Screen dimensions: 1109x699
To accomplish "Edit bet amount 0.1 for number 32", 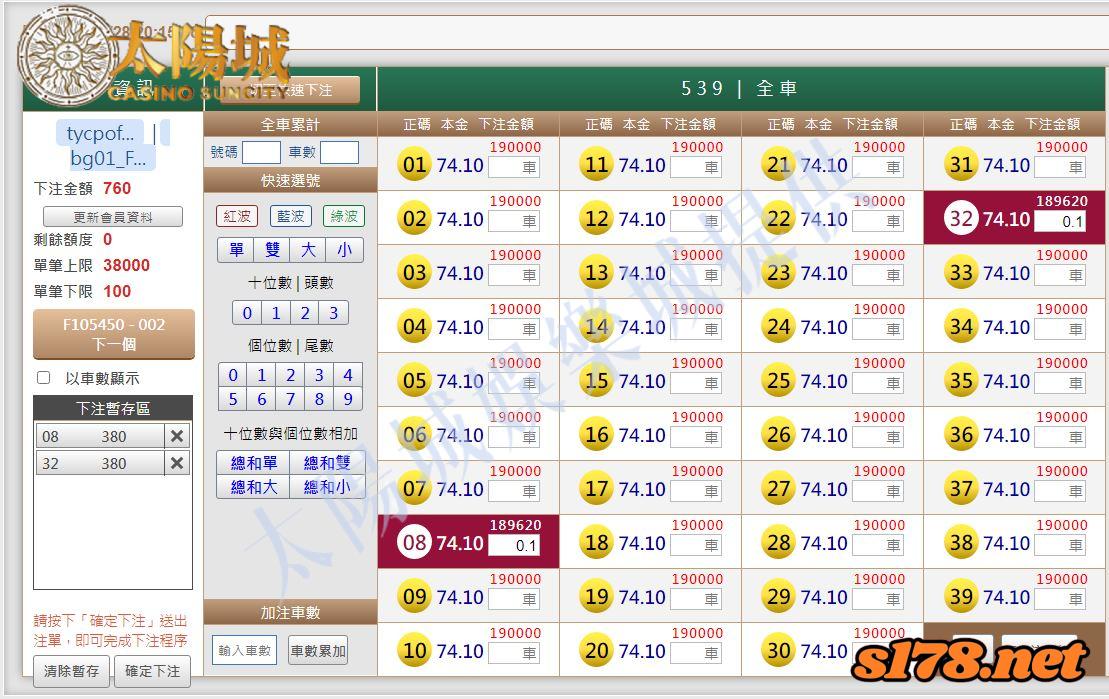I will [x=1059, y=221].
